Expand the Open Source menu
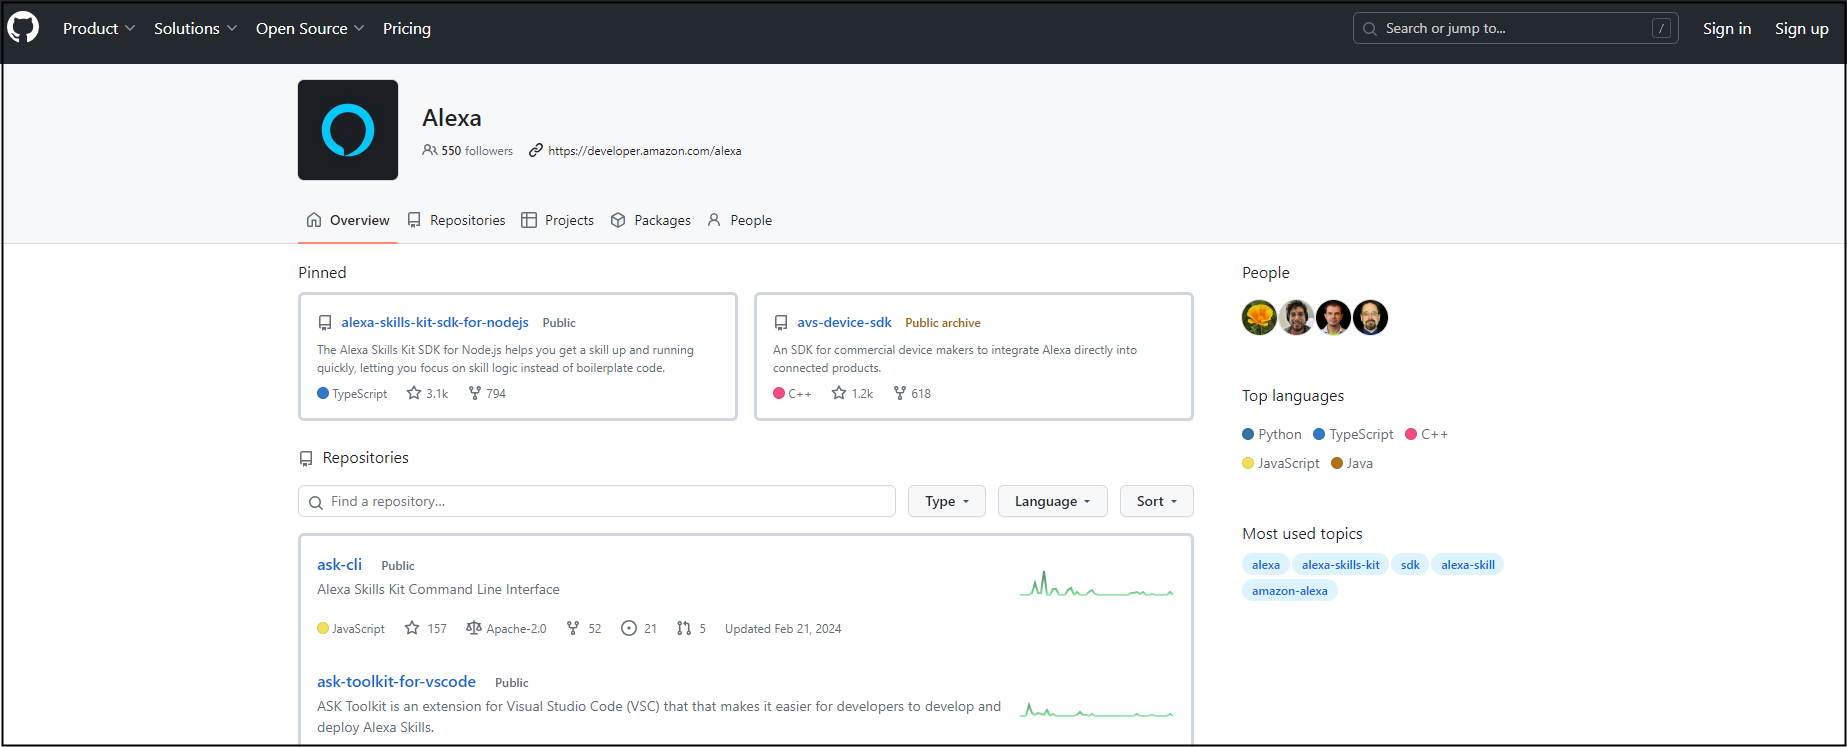This screenshot has height=747, width=1847. 309,29
